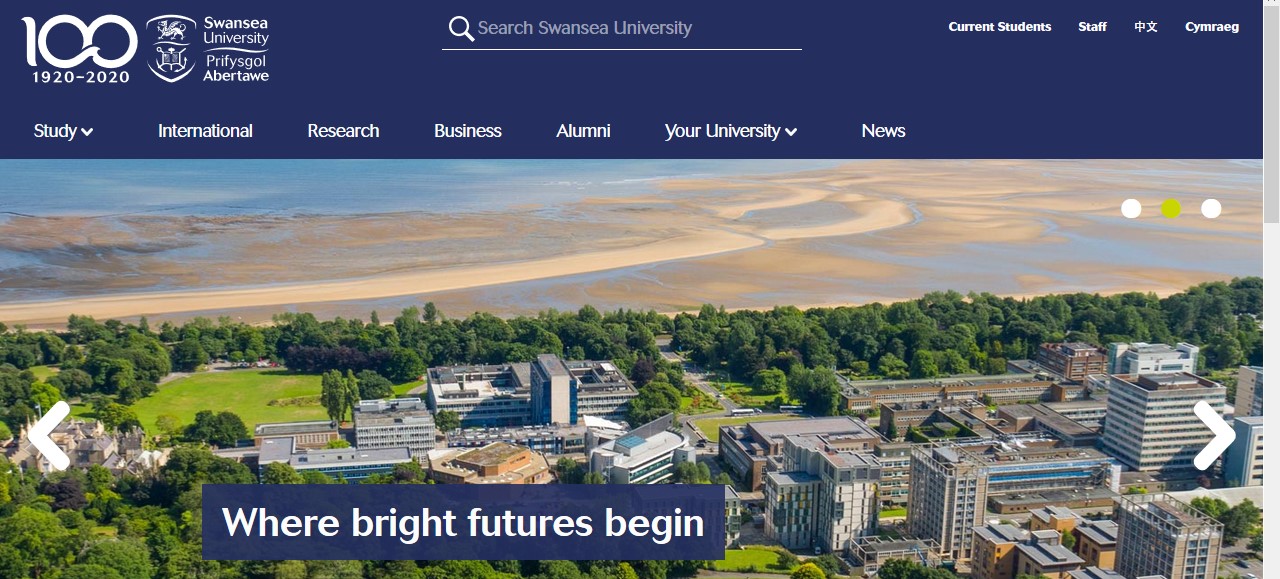
Task: Expand the Study dropdown menu
Action: (x=63, y=131)
